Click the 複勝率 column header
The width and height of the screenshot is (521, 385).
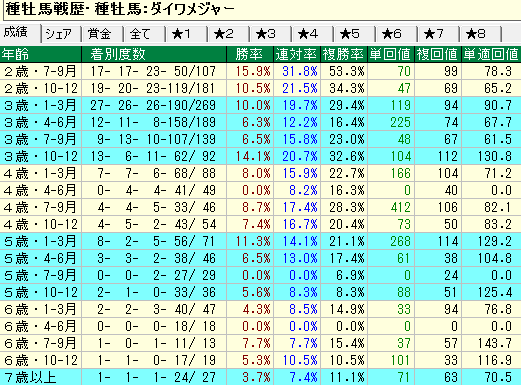pos(344,54)
